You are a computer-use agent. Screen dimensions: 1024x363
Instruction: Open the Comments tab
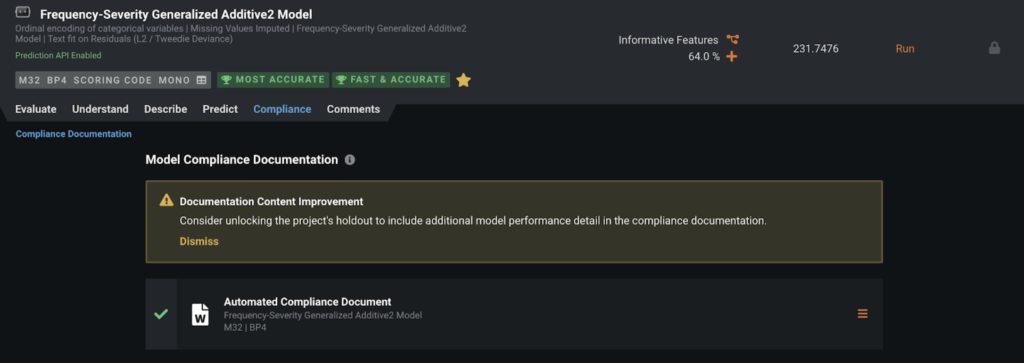coord(353,109)
